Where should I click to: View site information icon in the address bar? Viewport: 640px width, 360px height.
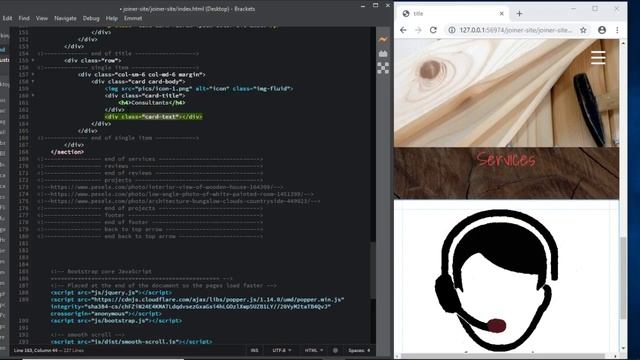tap(452, 30)
